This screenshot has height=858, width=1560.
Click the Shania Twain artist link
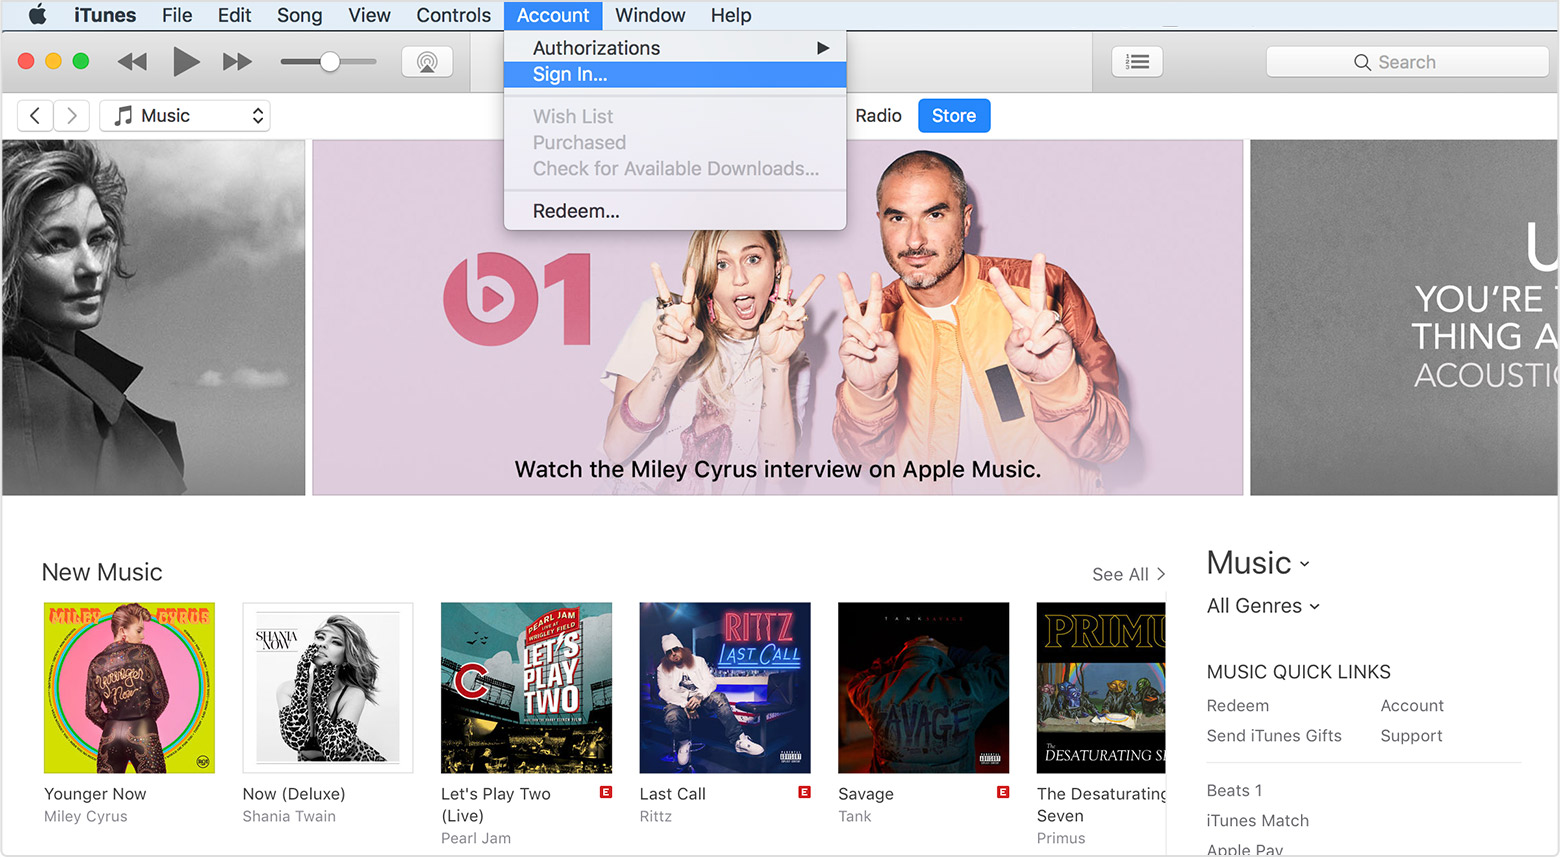289,817
